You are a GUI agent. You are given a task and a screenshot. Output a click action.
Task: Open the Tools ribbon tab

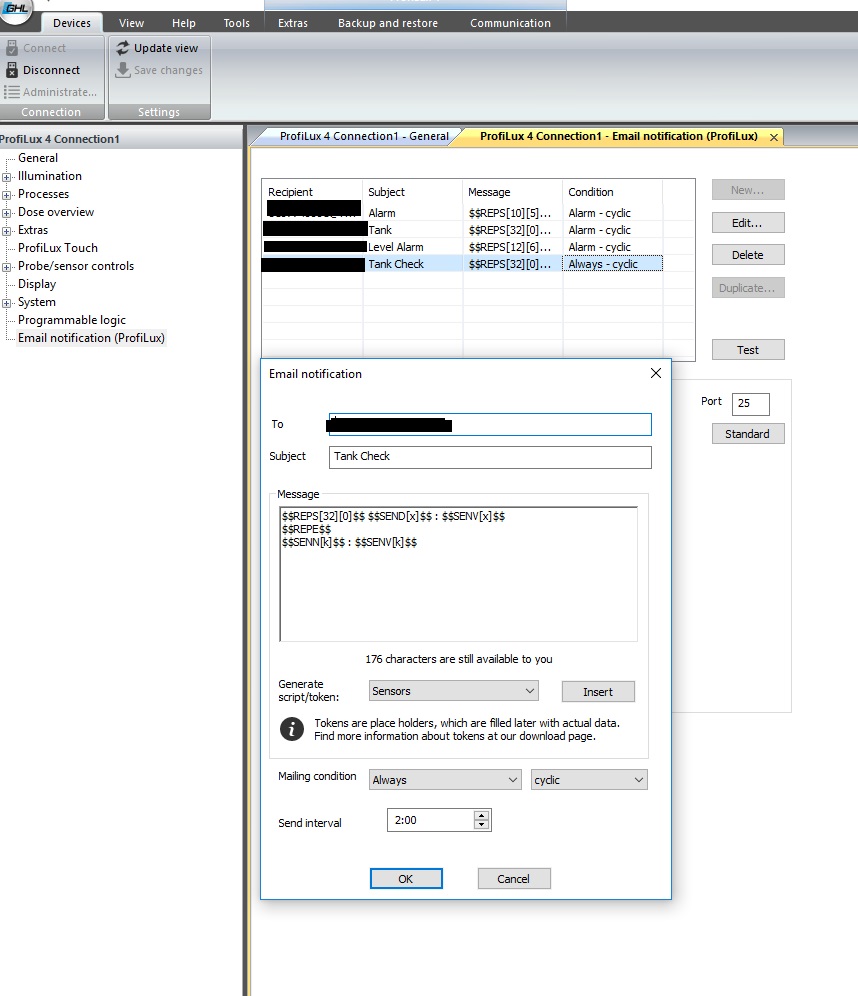coord(236,23)
